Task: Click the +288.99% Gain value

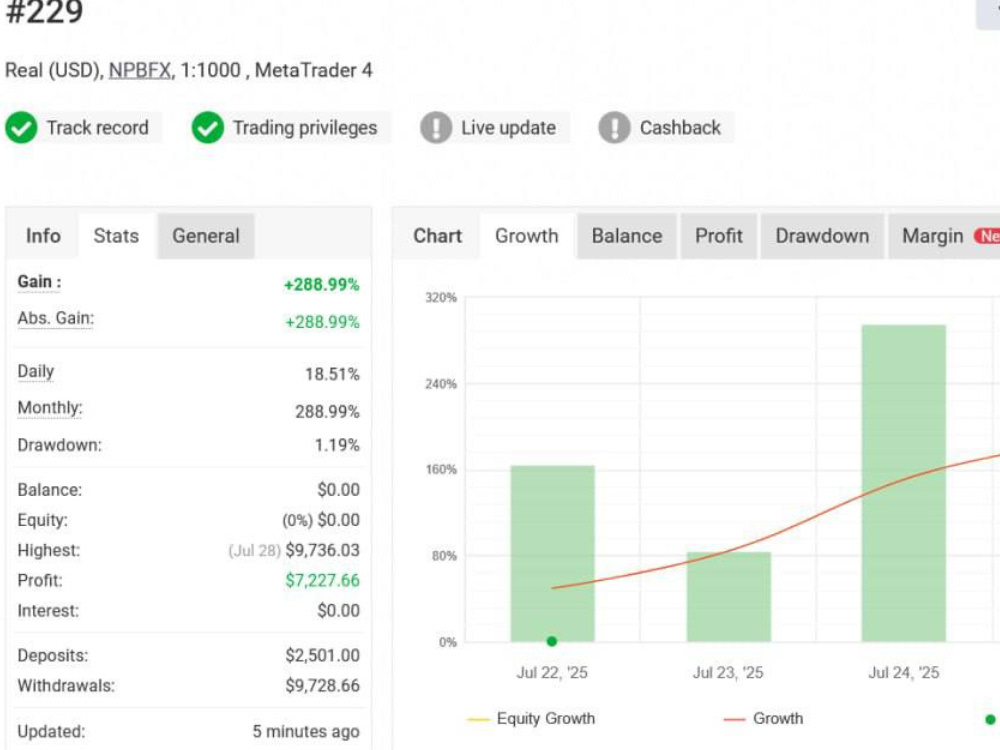Action: point(321,284)
